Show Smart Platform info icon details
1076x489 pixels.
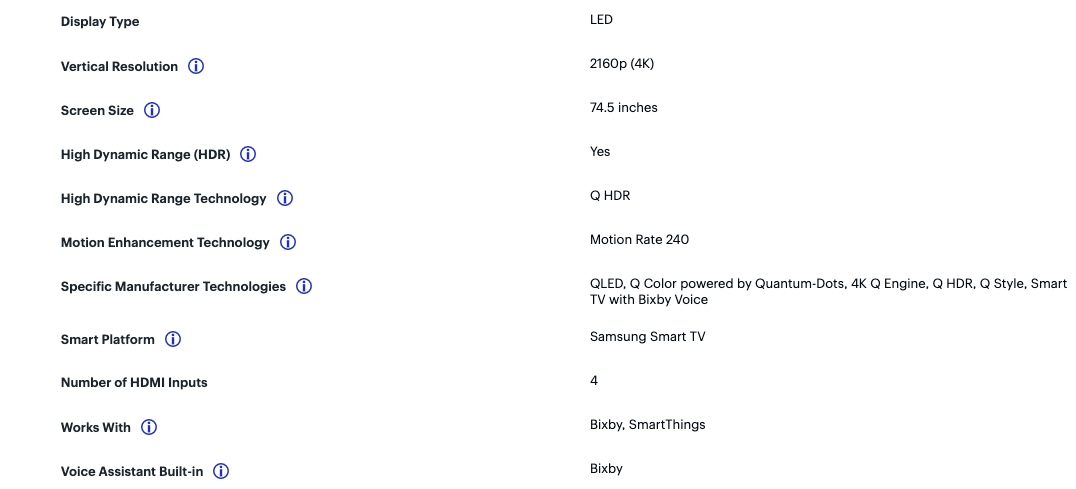[x=173, y=339]
